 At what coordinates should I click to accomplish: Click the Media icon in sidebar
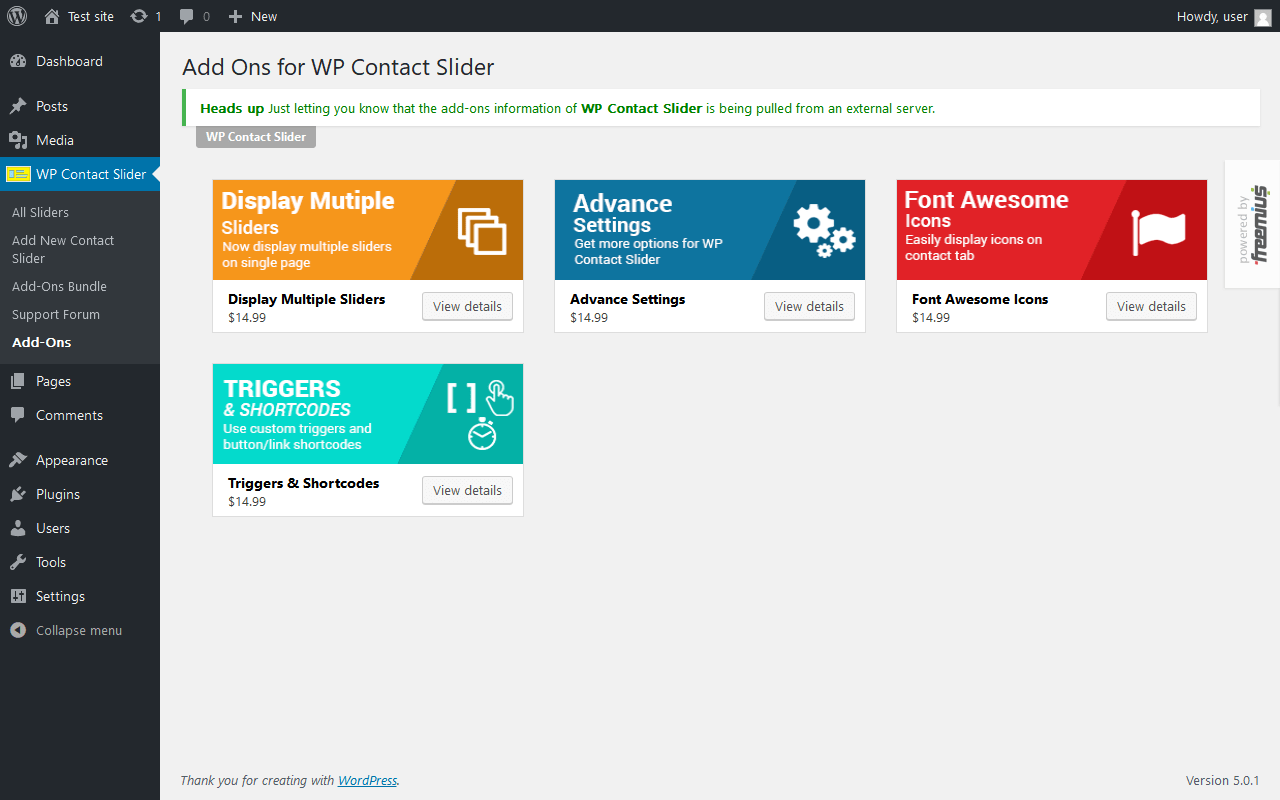click(18, 140)
